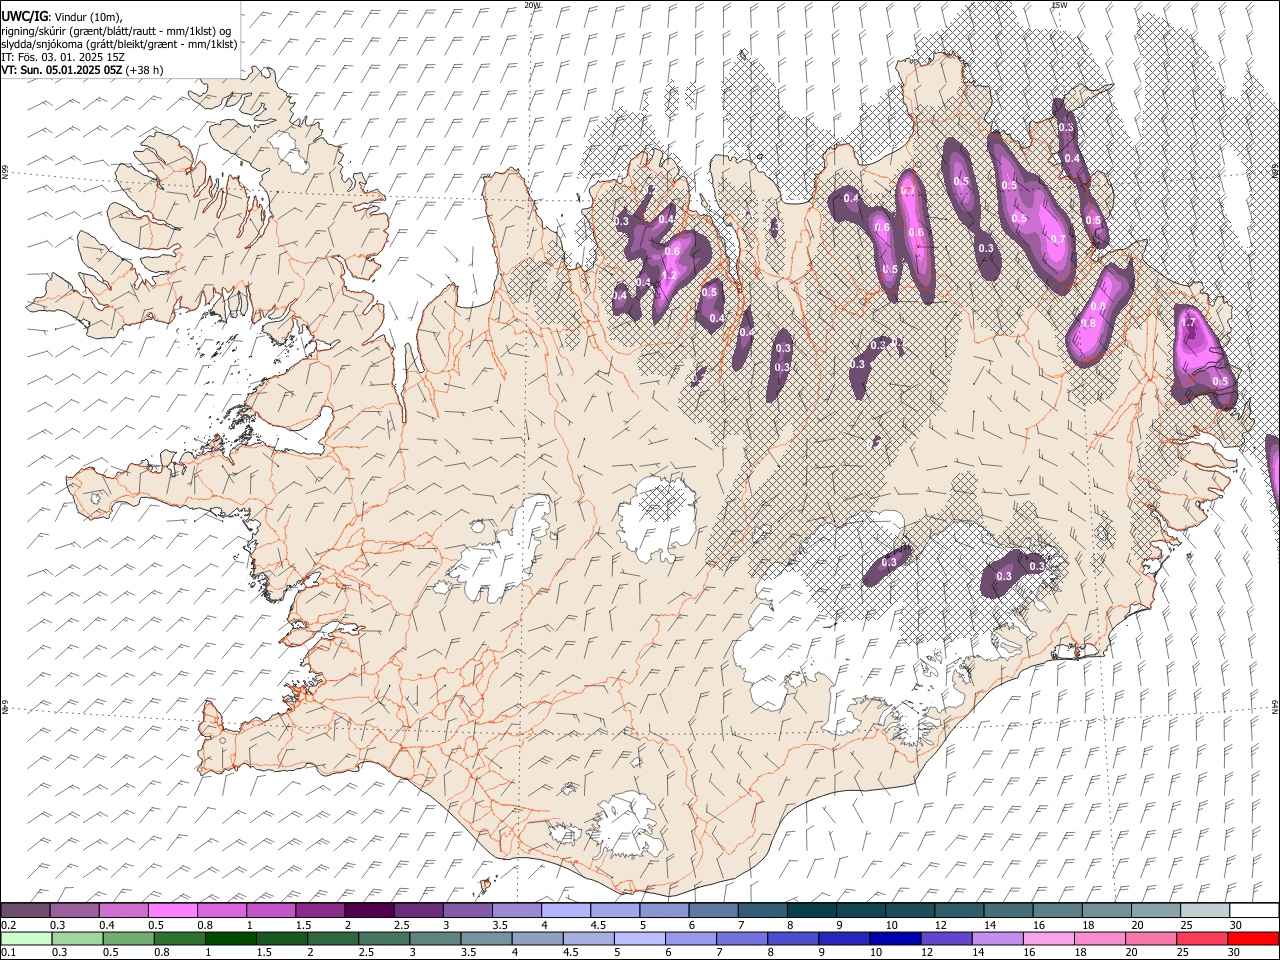Image resolution: width=1280 pixels, height=960 pixels.
Task: Click the 1.2 snowfall value on the map
Action: click(670, 276)
